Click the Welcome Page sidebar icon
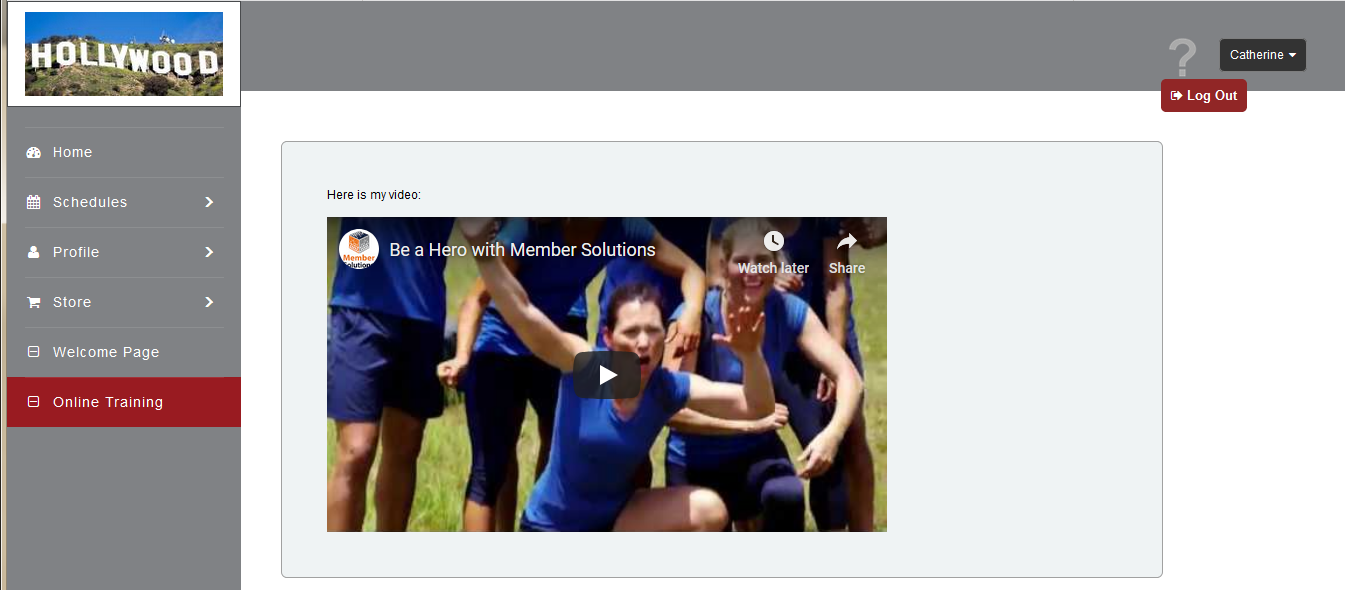This screenshot has width=1345, height=590. click(x=33, y=352)
